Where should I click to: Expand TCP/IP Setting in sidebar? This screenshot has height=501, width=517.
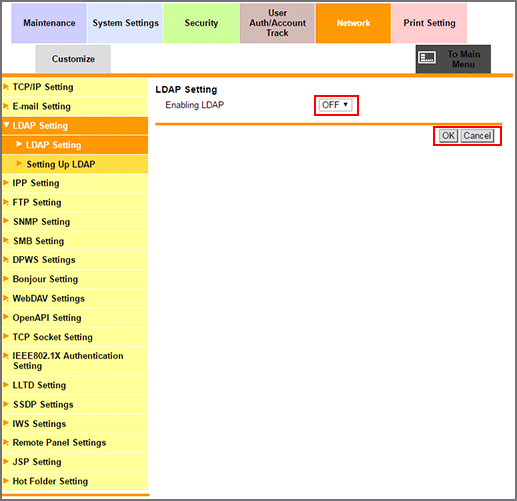click(x=75, y=87)
